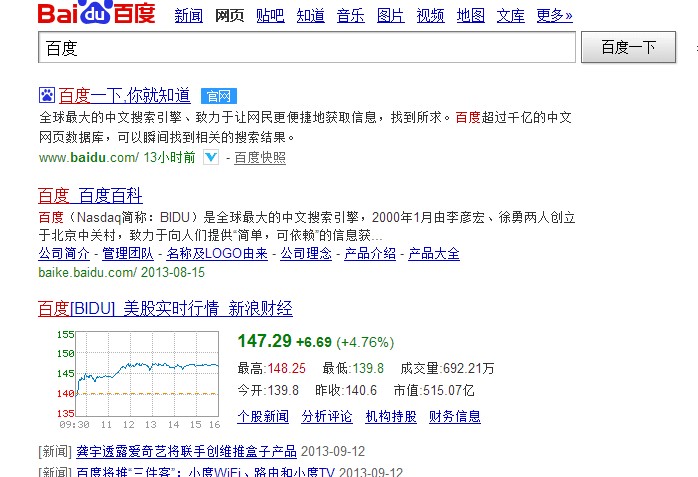The width and height of the screenshot is (698, 477).
Task: Open the 产品大全 sublink
Action: click(x=434, y=254)
